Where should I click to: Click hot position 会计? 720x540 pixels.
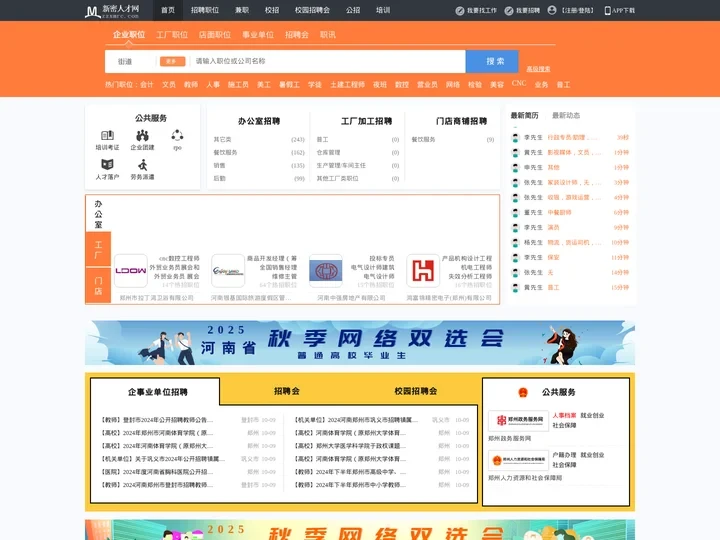[147, 85]
